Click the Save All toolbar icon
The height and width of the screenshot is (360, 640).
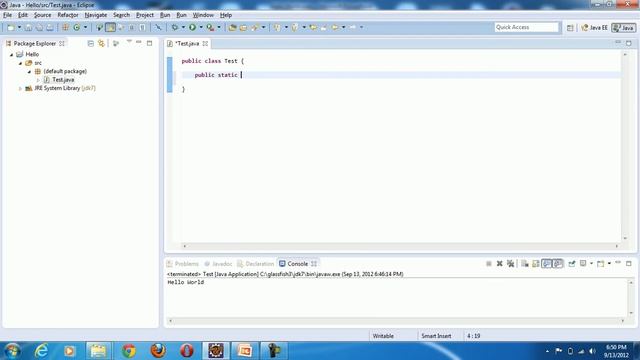coord(39,27)
